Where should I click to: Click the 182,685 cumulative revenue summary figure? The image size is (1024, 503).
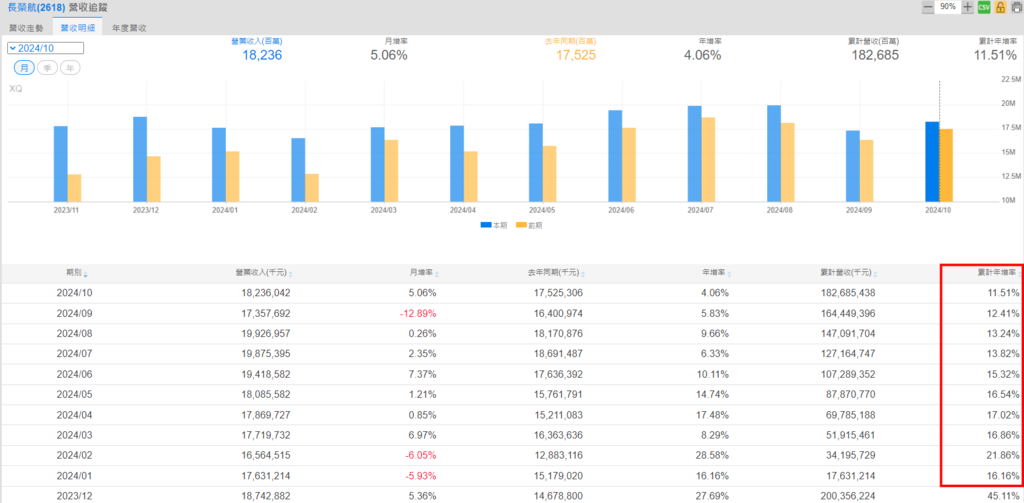[874, 56]
